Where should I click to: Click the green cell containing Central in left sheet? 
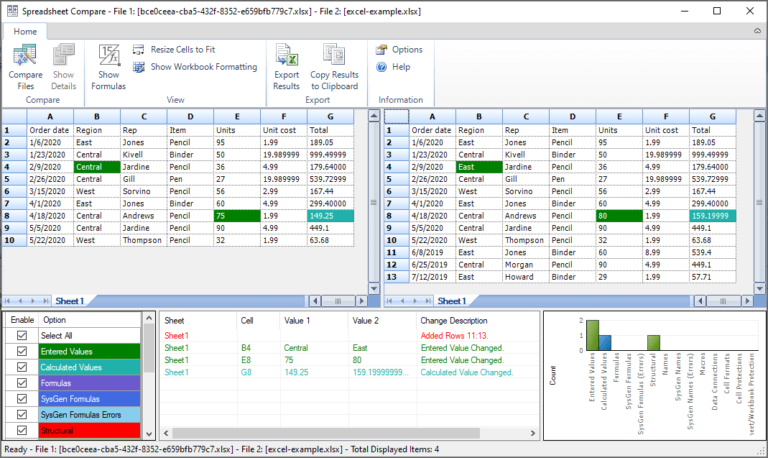tap(95, 167)
